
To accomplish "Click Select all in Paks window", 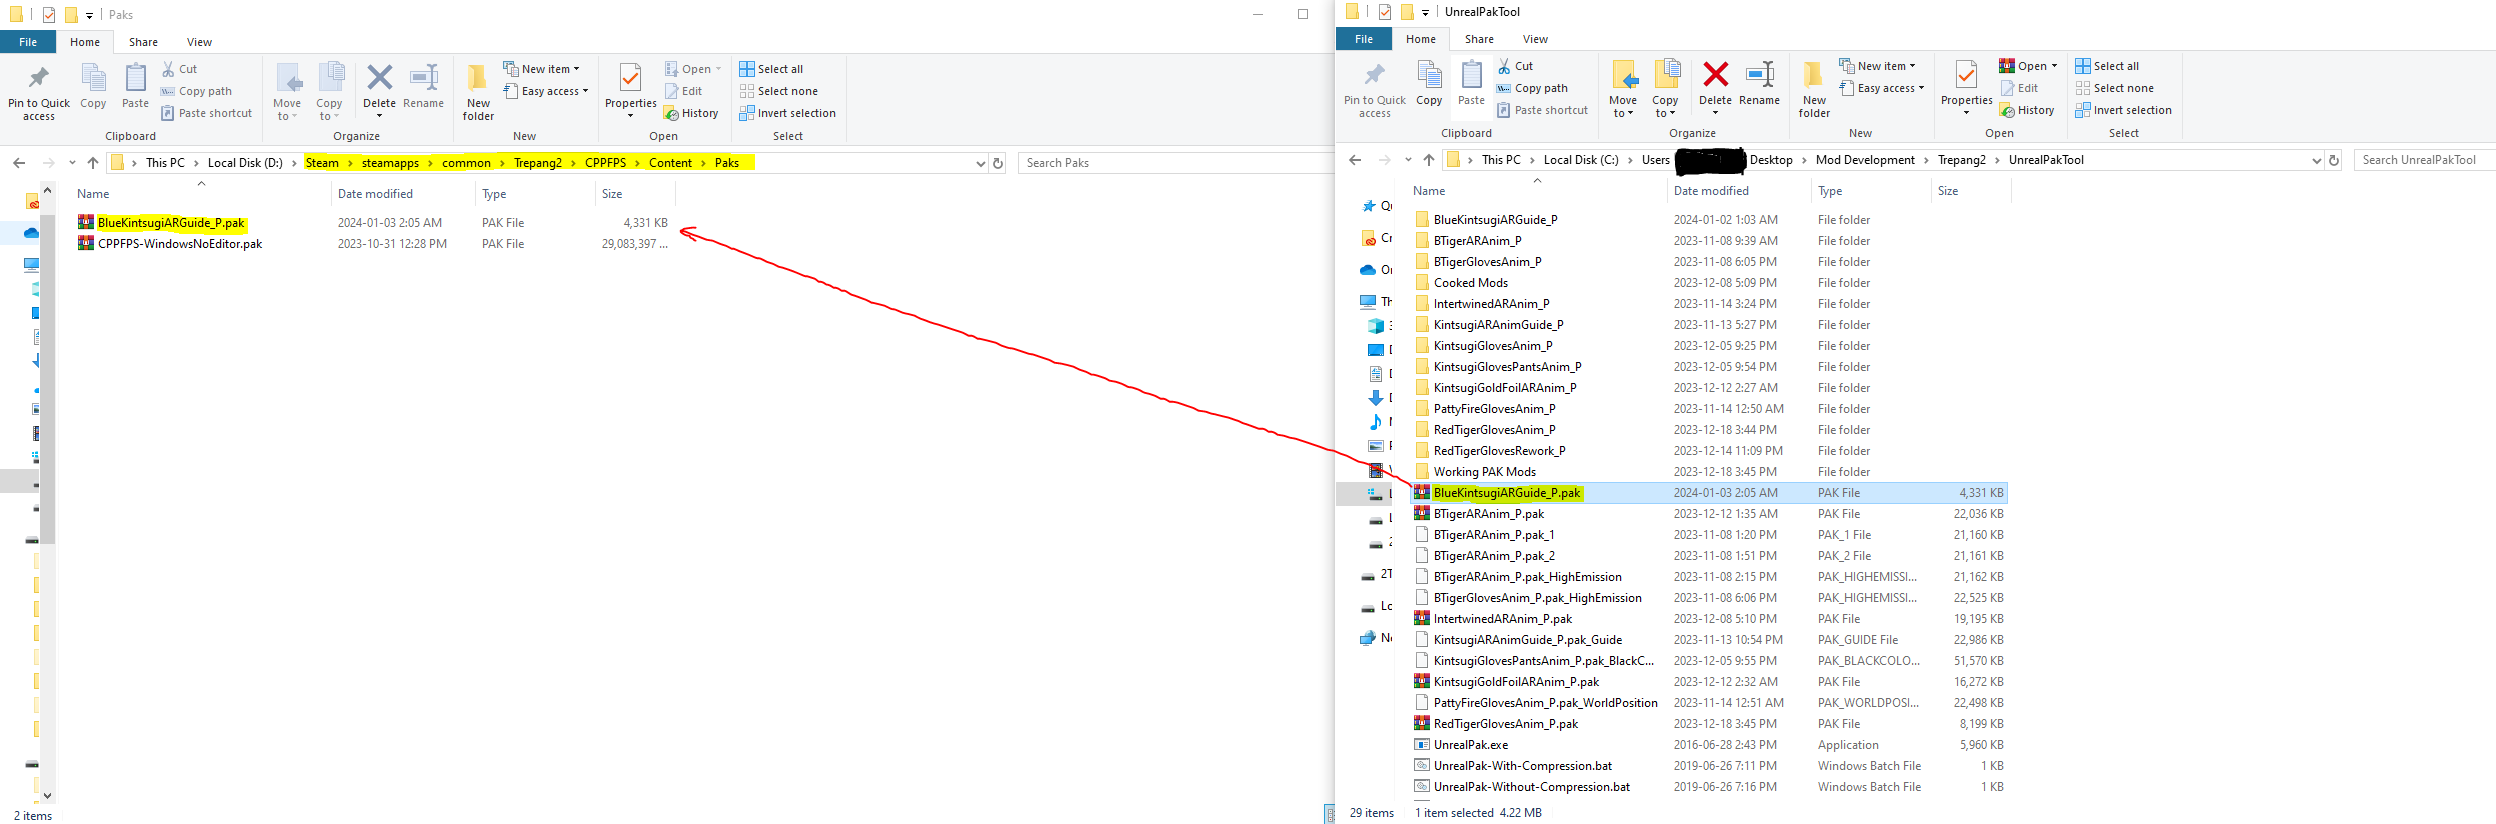I will 771,69.
